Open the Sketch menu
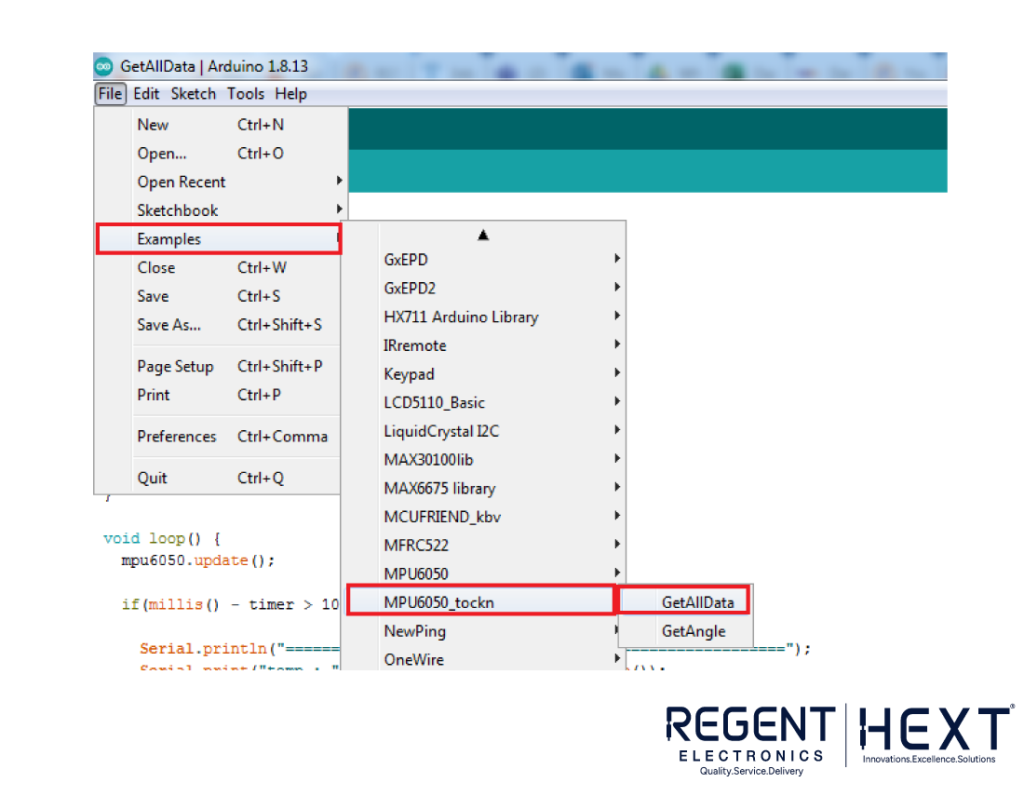Screen dimensions: 1024x796 click(x=193, y=94)
